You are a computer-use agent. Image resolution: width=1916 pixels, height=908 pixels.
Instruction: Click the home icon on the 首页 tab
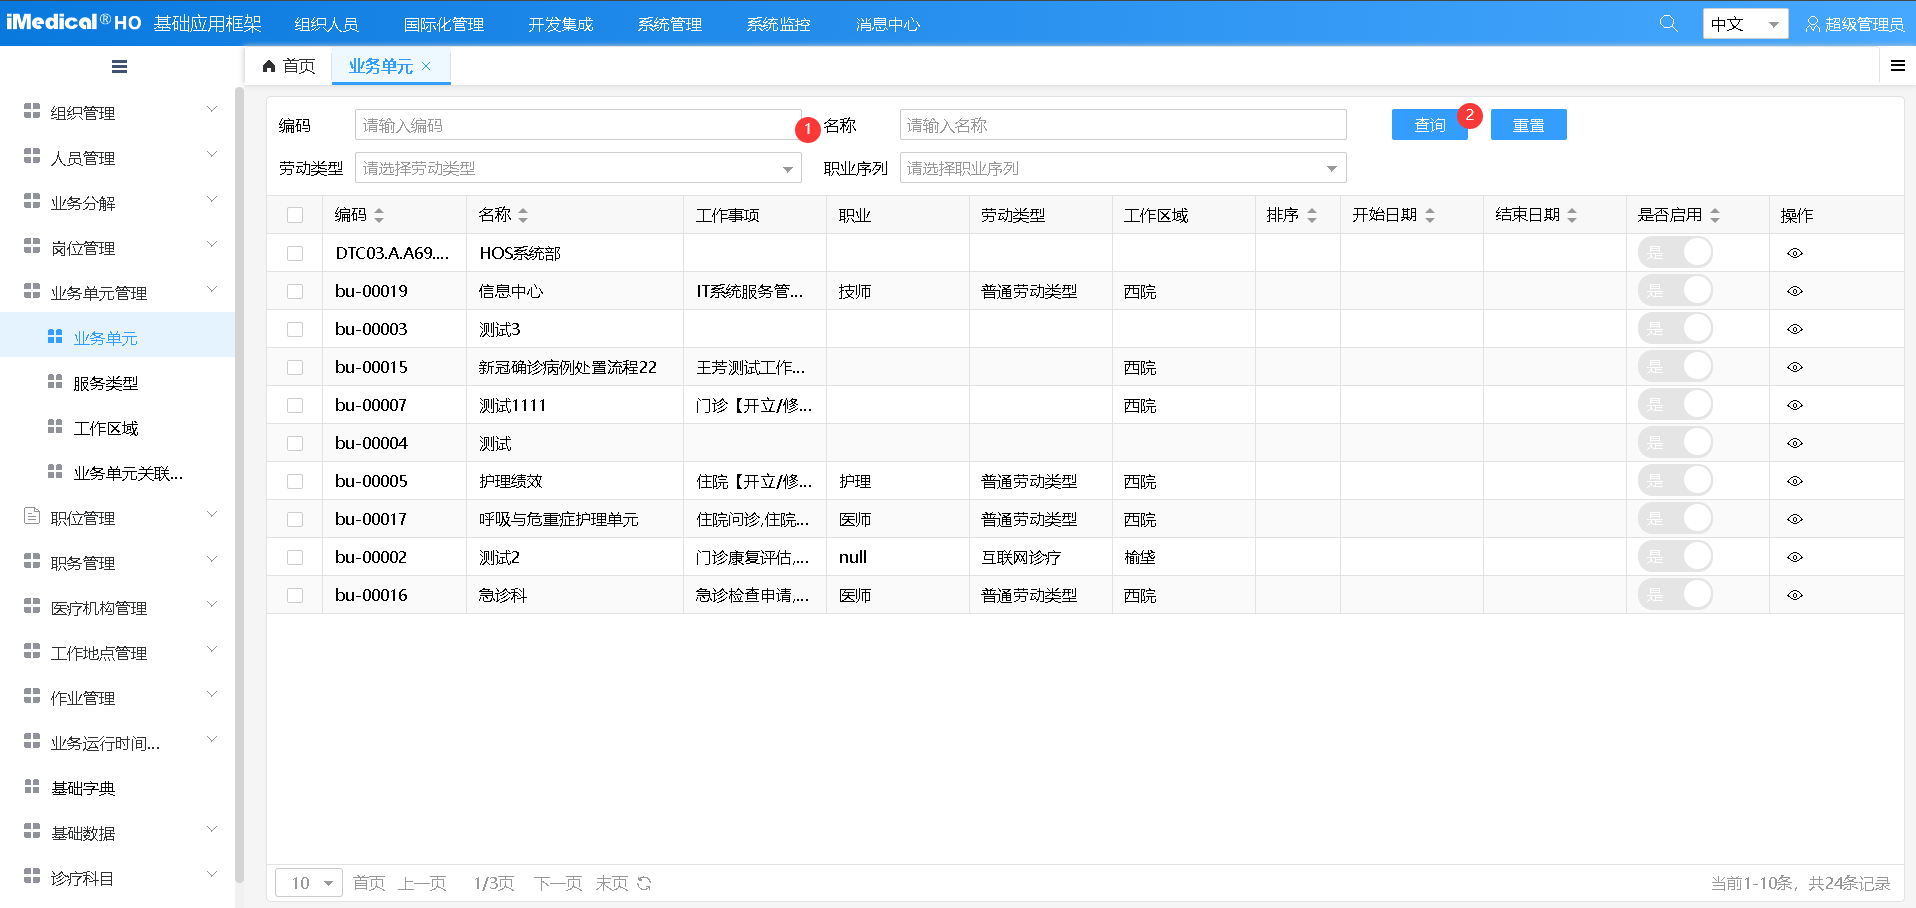click(x=268, y=65)
